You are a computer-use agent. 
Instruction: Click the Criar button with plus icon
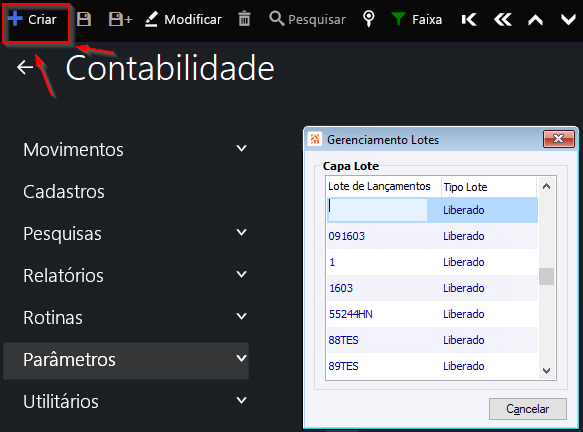click(33, 19)
